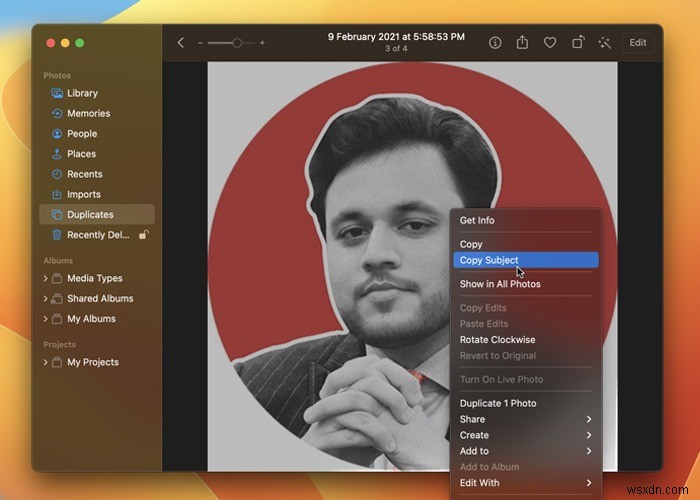Click the Edit button

[638, 43]
